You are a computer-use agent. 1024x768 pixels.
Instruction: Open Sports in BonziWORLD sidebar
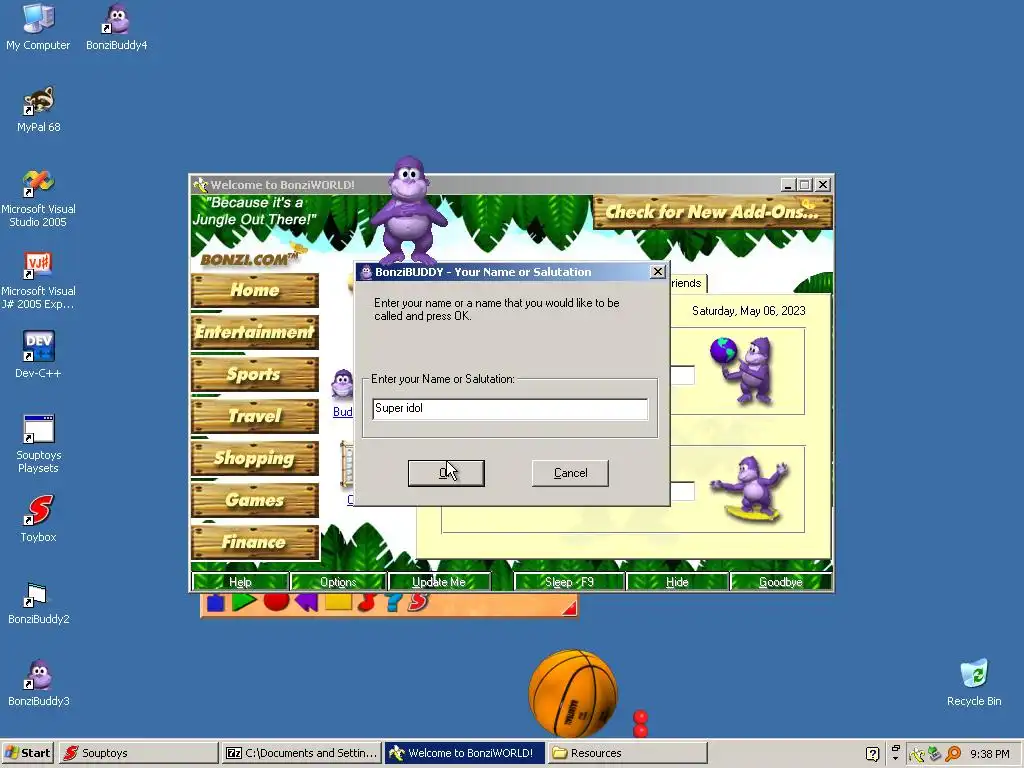coord(255,374)
